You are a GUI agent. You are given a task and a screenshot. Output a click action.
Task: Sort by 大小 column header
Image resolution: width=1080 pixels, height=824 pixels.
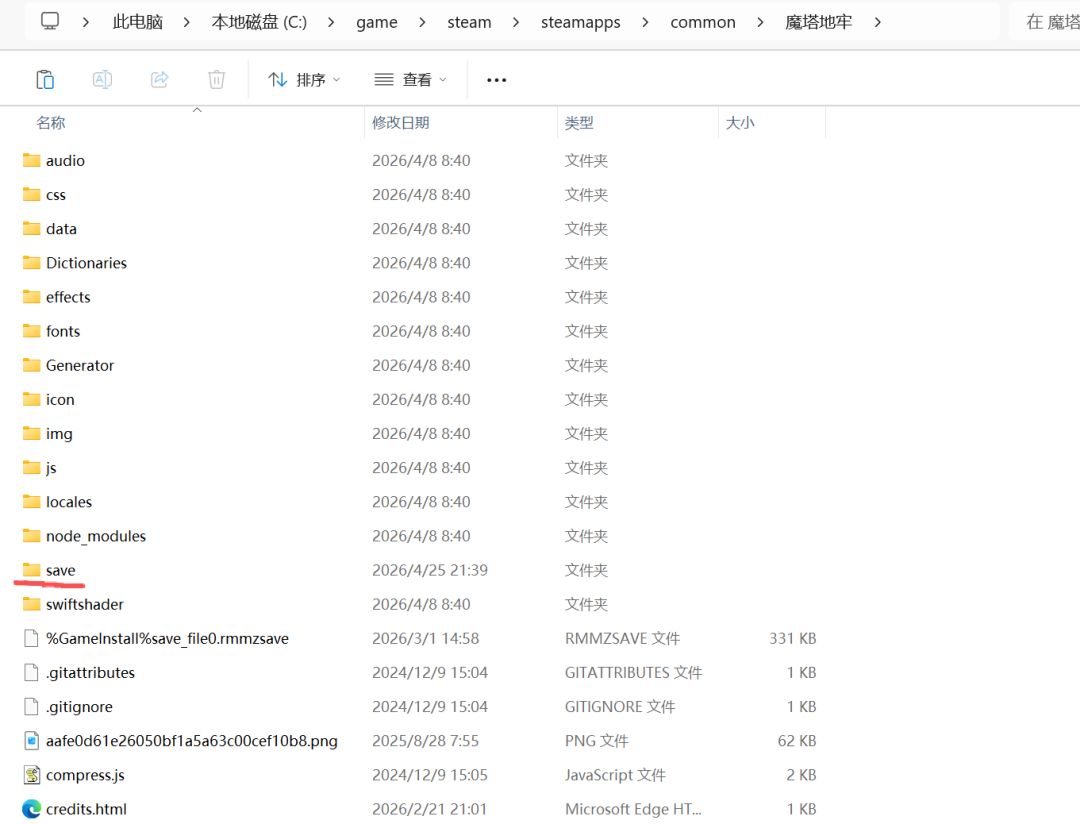click(x=740, y=123)
